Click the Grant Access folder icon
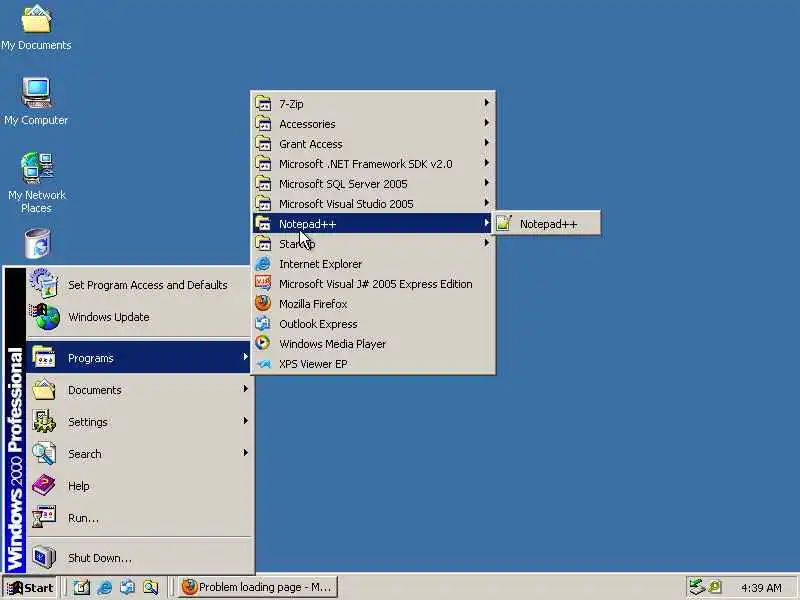This screenshot has width=800, height=600. pos(263,143)
